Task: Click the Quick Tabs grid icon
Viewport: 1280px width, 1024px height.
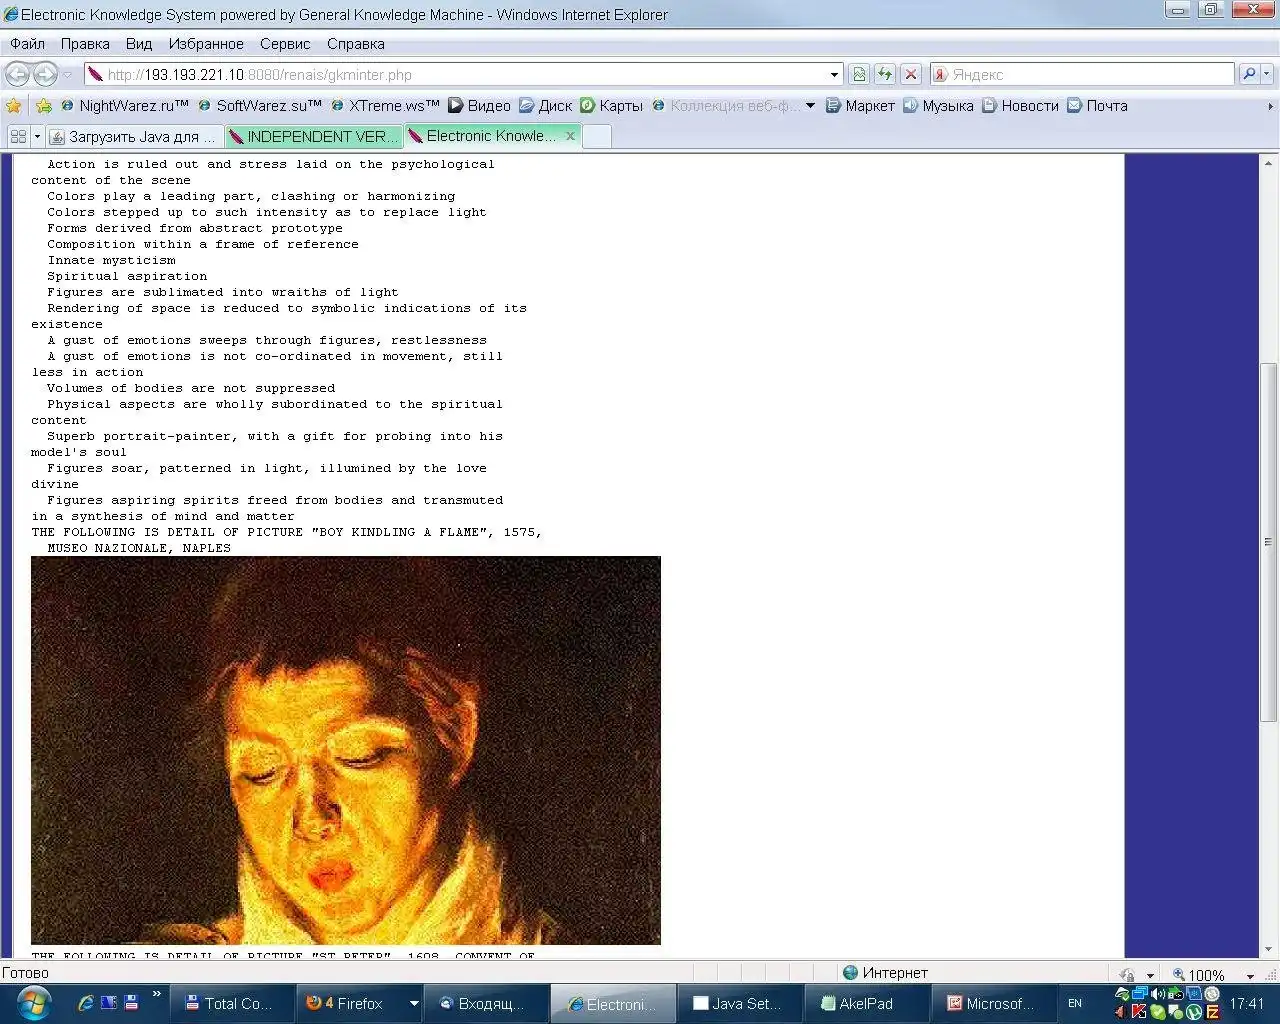Action: pos(18,136)
